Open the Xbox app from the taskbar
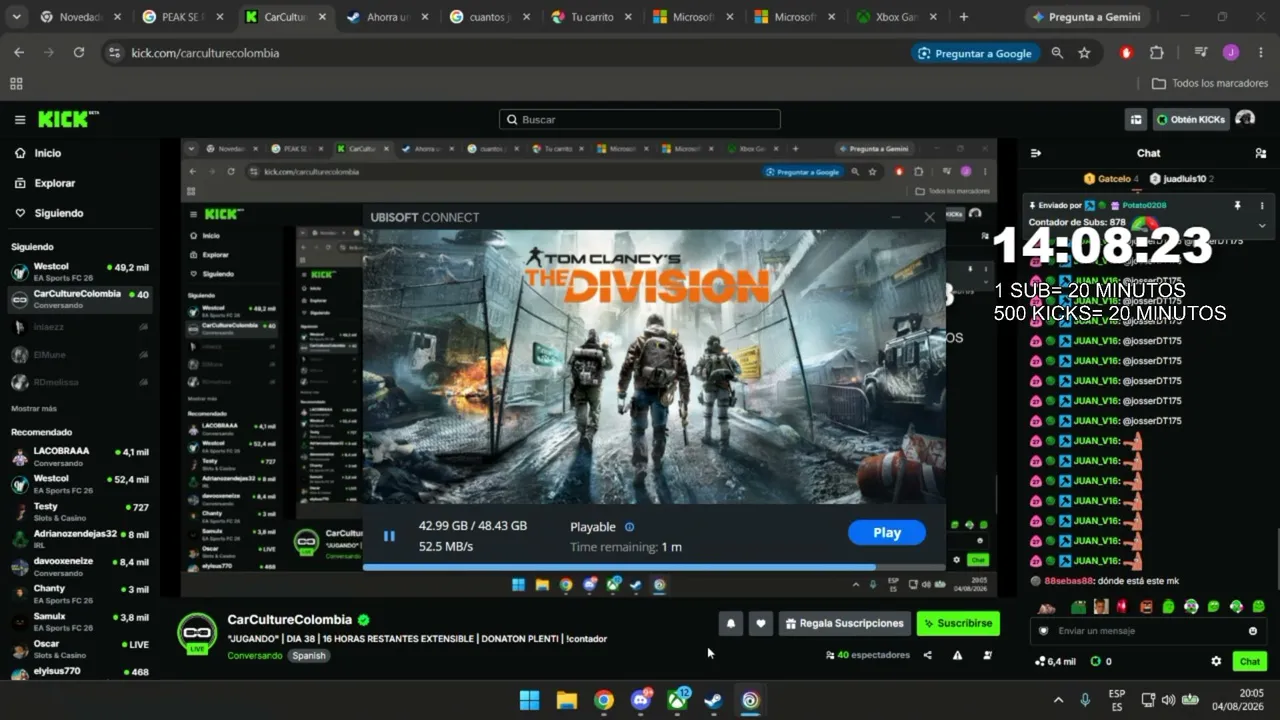This screenshot has width=1280, height=720. point(677,700)
